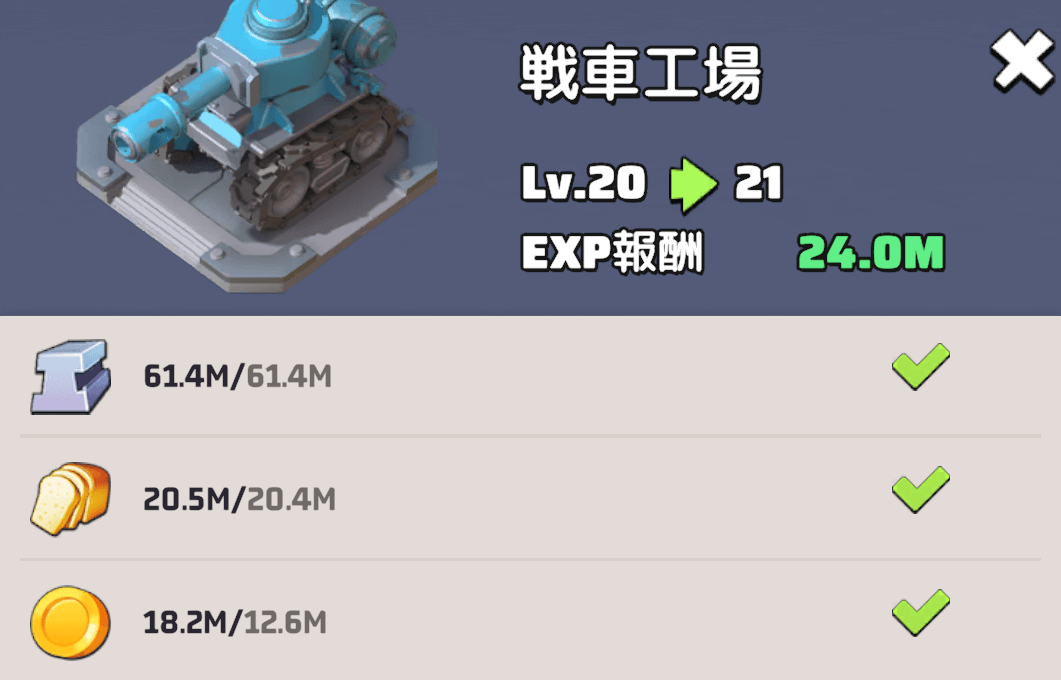Image resolution: width=1061 pixels, height=680 pixels.
Task: Select the iron resource requirement row
Action: [x=530, y=376]
